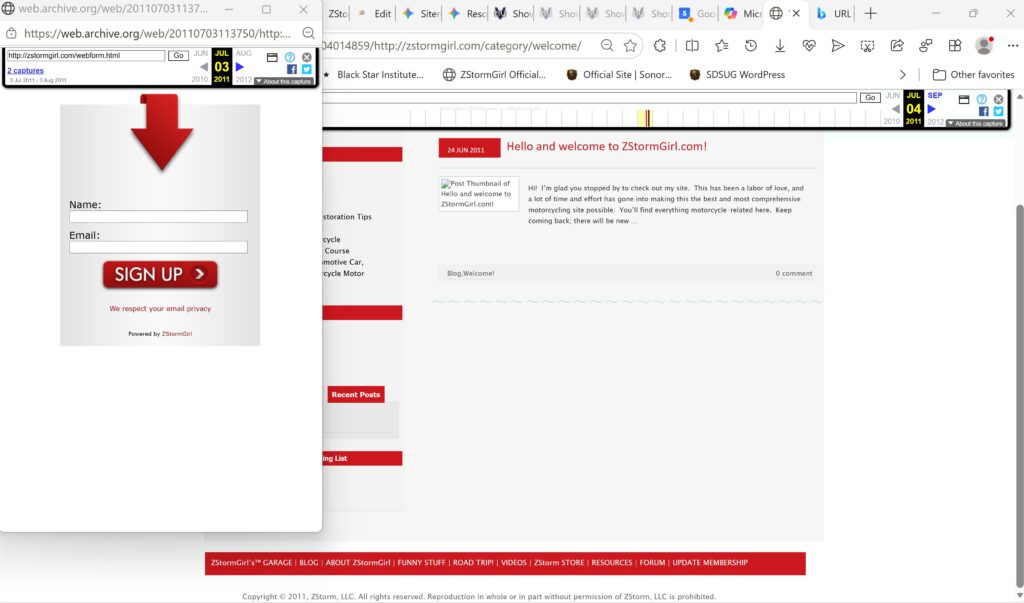Close the Wayback toolbar in the popup window

point(306,57)
